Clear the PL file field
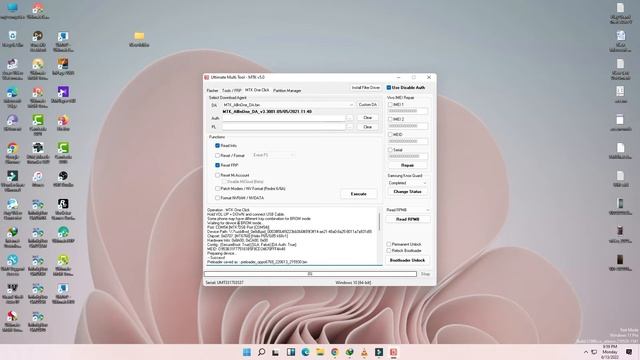640x360 pixels. 367,127
